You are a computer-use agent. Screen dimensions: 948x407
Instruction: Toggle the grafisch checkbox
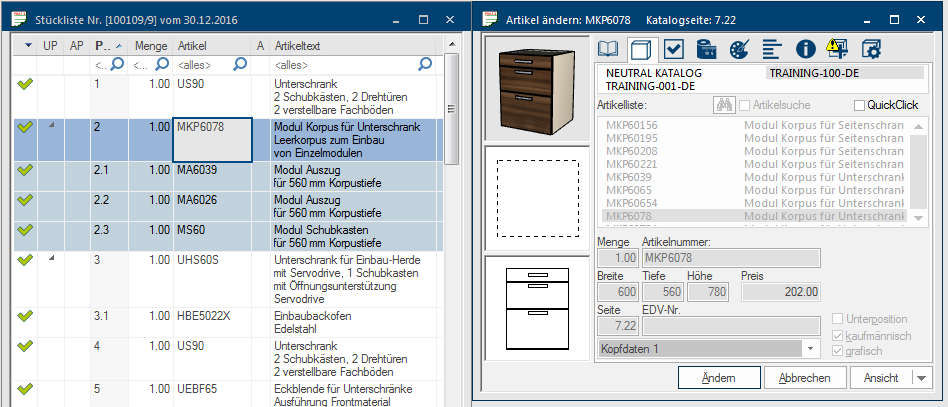pos(839,350)
